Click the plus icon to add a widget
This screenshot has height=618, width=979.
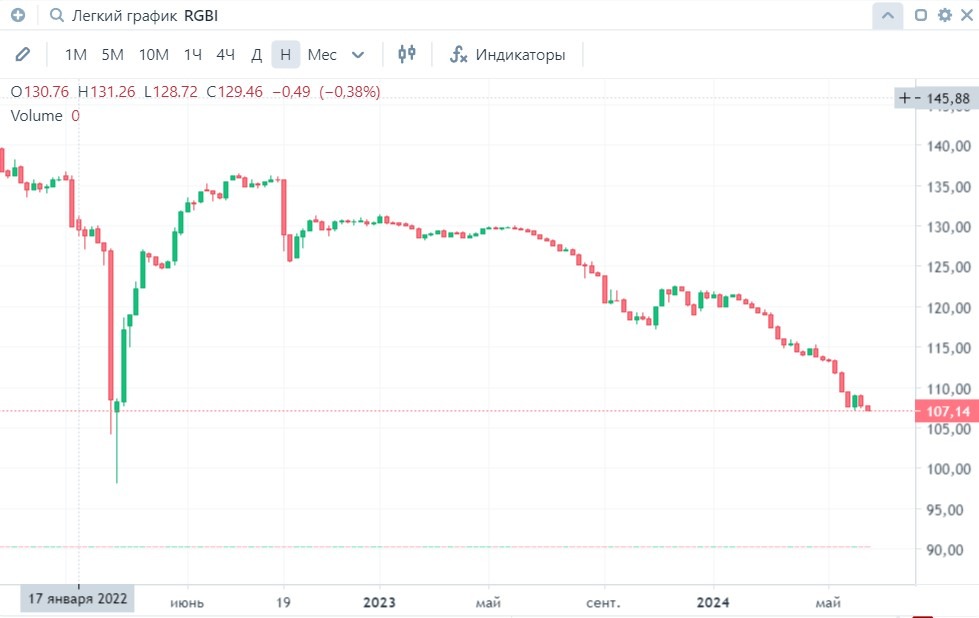coord(17,16)
